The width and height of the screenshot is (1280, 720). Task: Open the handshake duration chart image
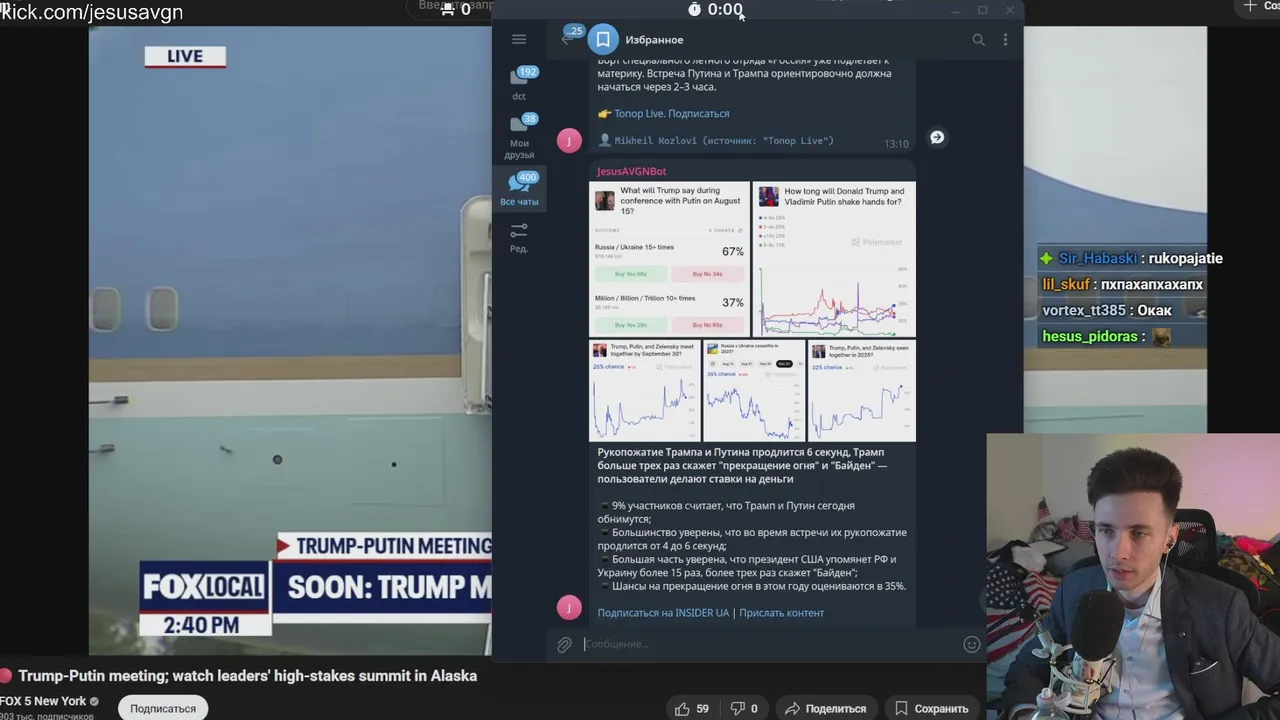(834, 259)
